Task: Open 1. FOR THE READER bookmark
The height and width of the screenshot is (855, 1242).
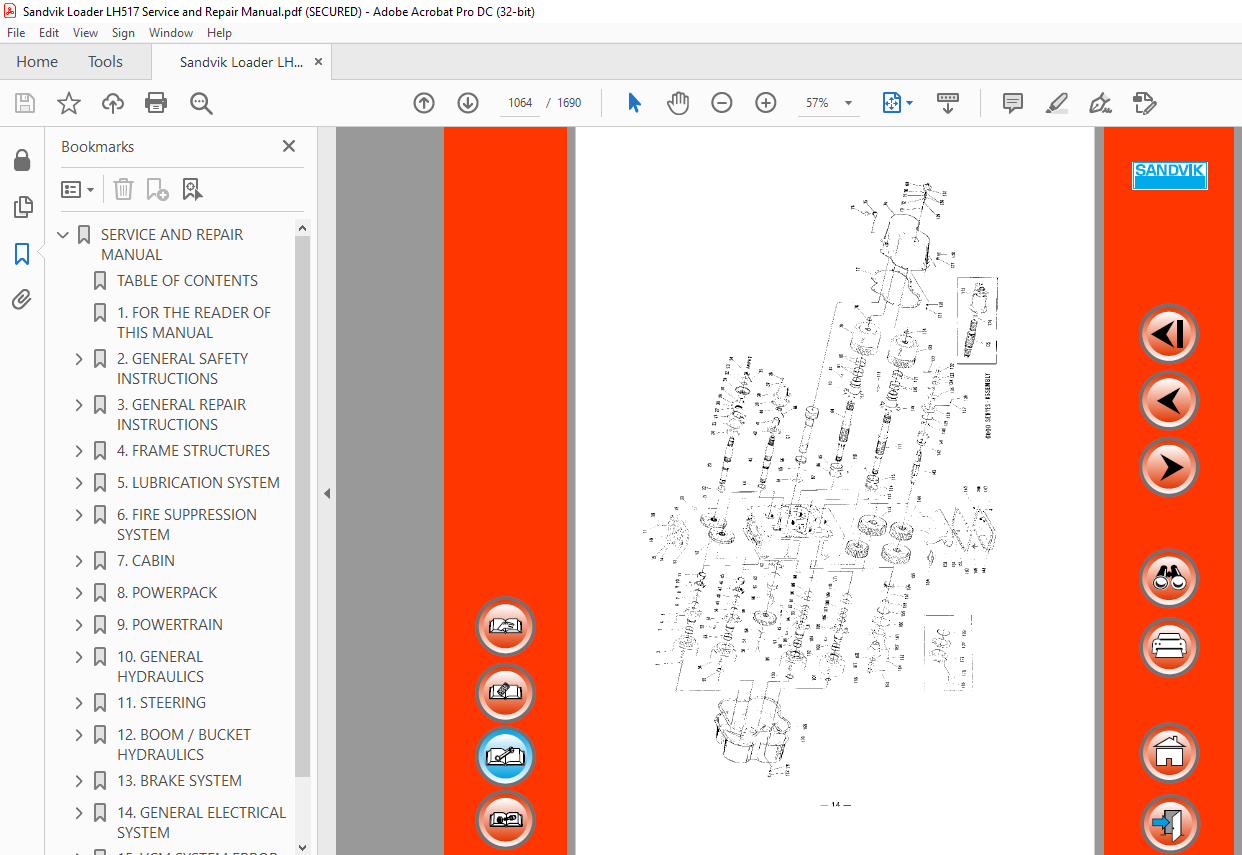Action: click(x=194, y=323)
